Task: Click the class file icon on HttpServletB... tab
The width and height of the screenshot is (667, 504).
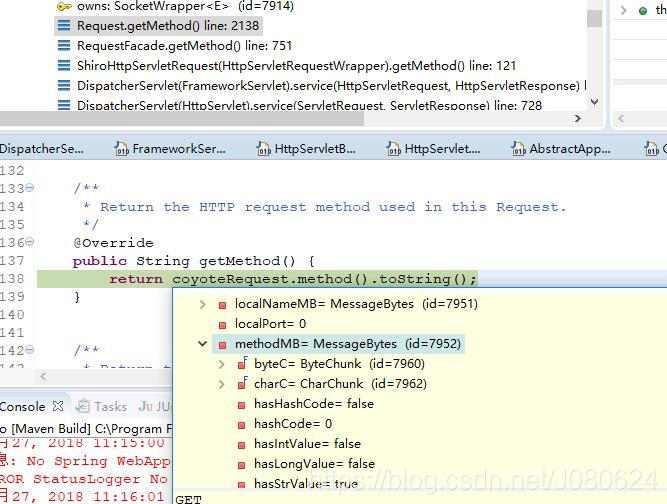Action: (263, 149)
